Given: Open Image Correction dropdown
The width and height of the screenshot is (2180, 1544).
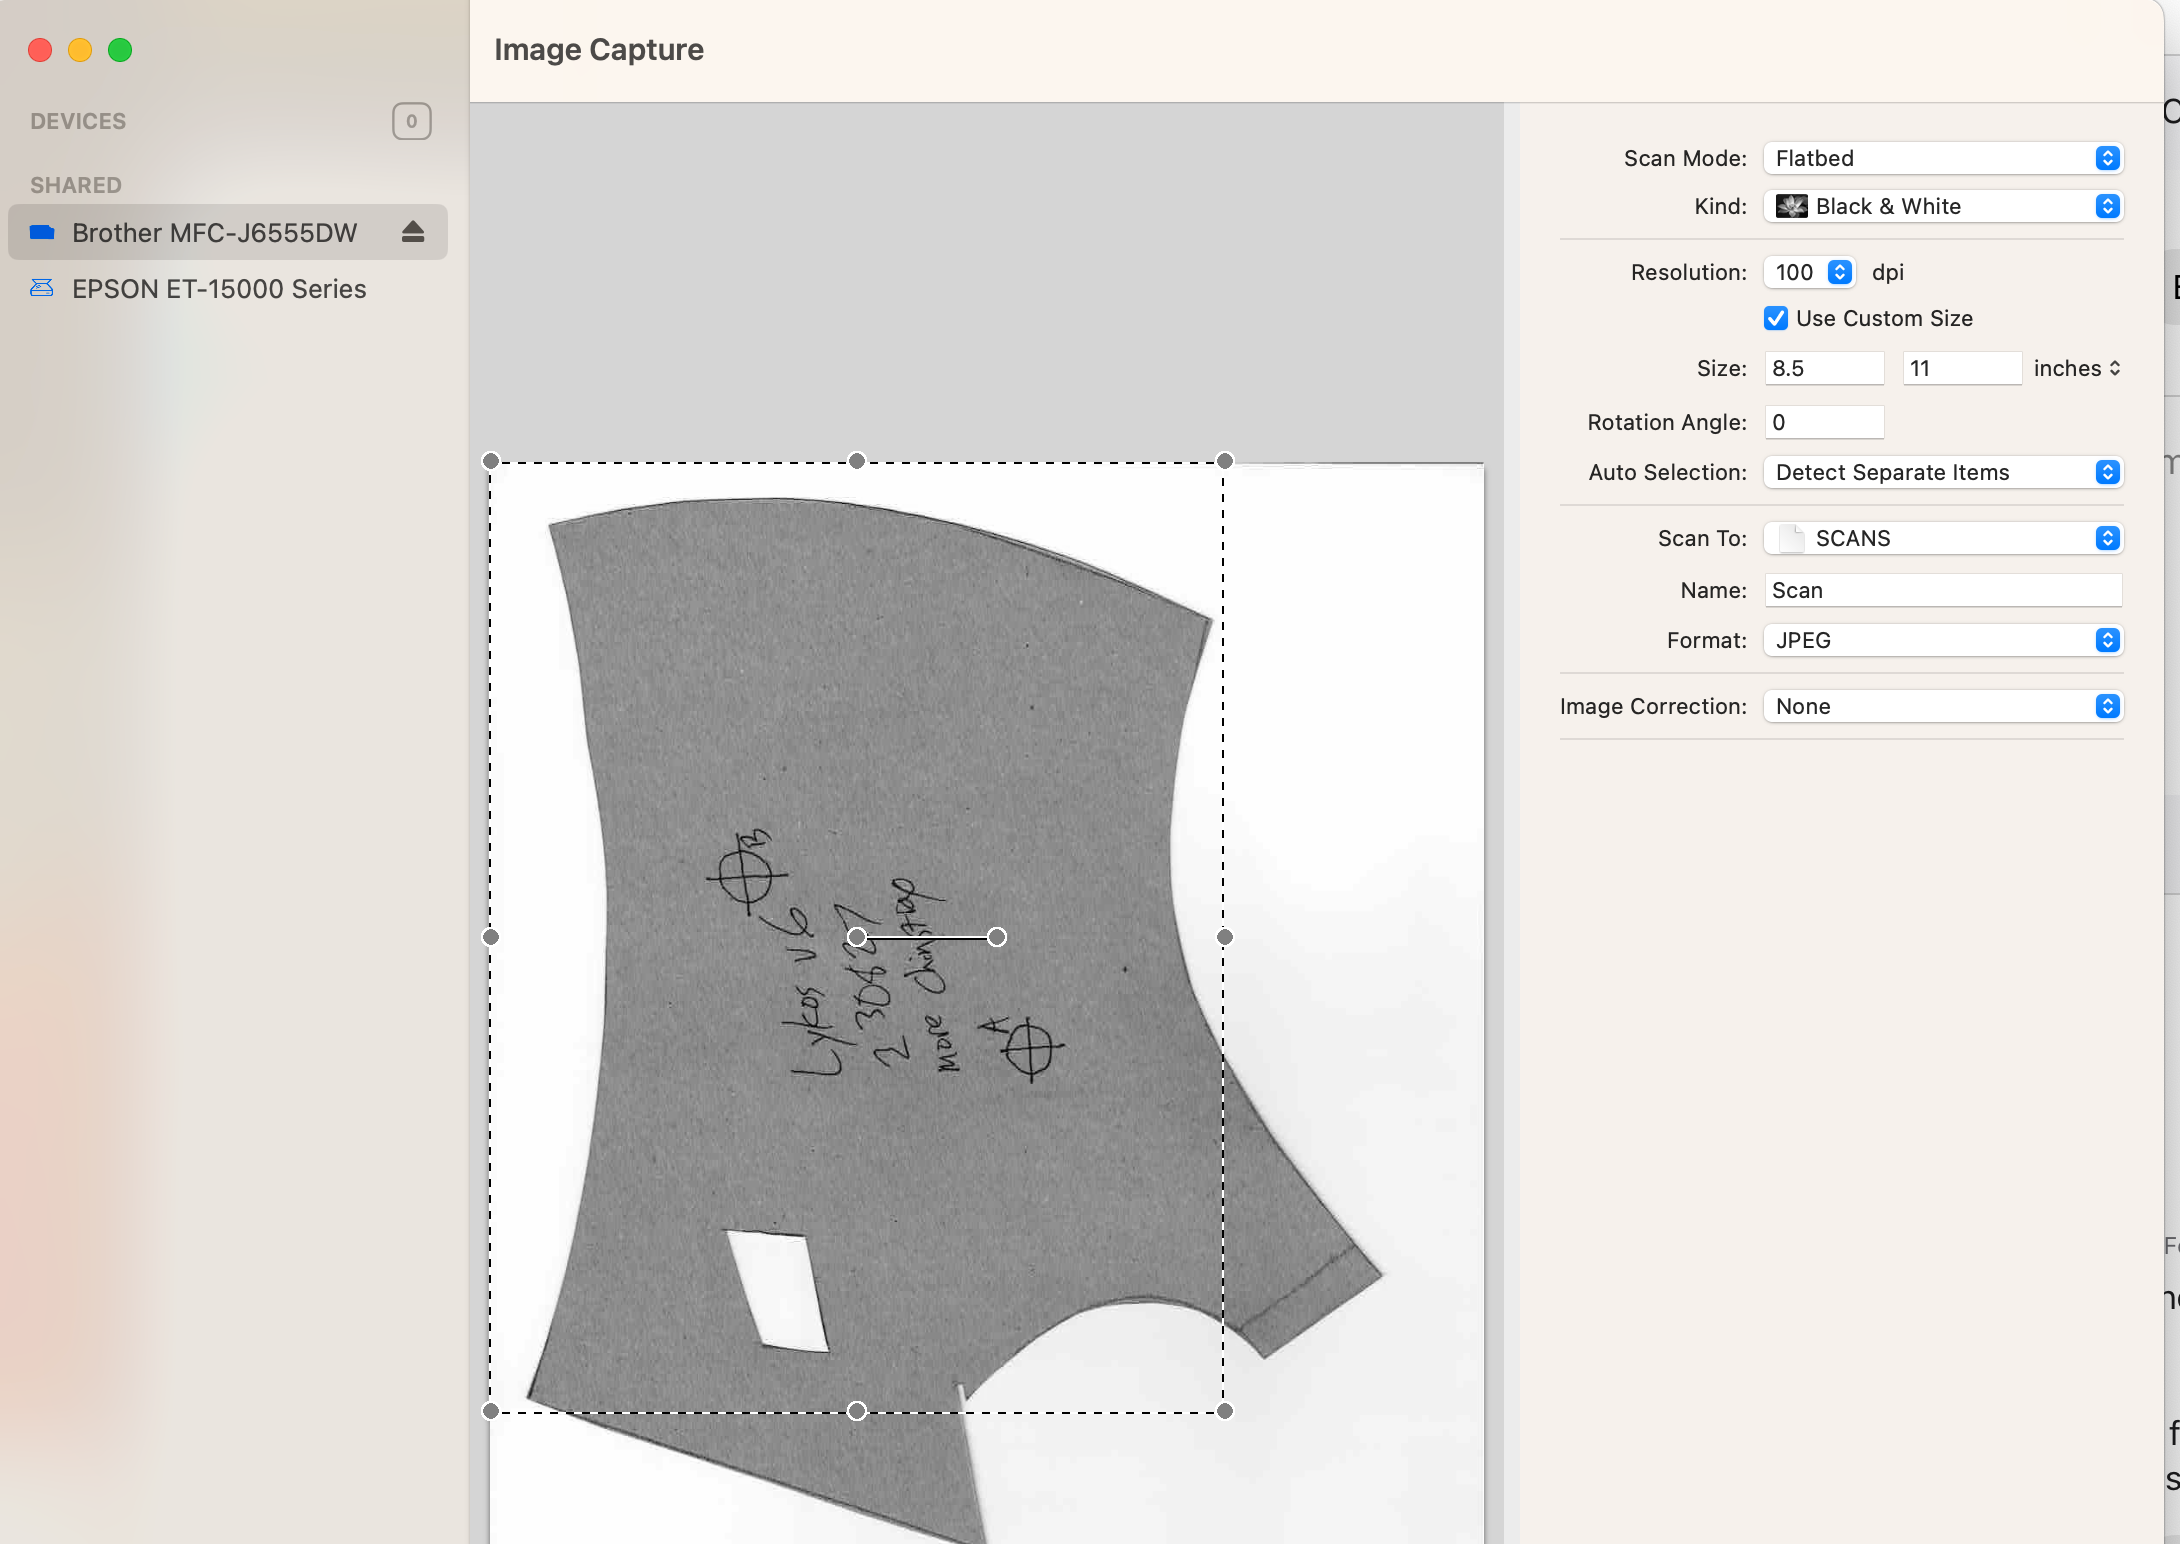Looking at the screenshot, I should tap(1942, 706).
